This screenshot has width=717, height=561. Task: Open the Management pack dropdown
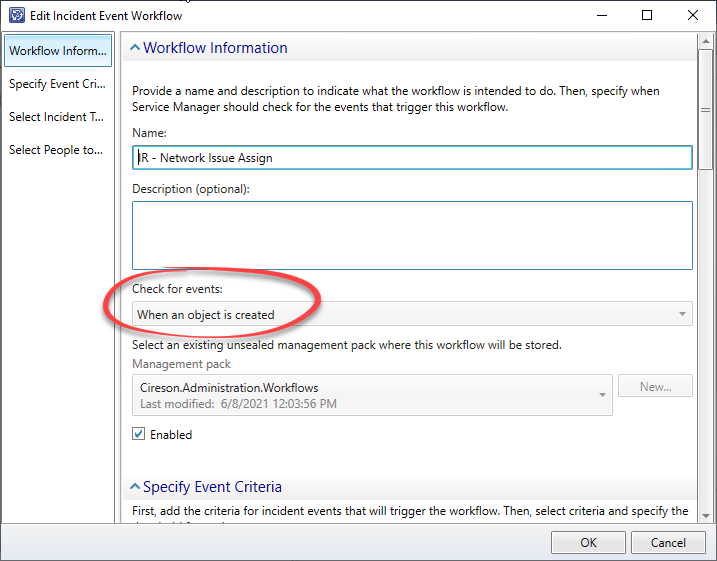coord(372,394)
